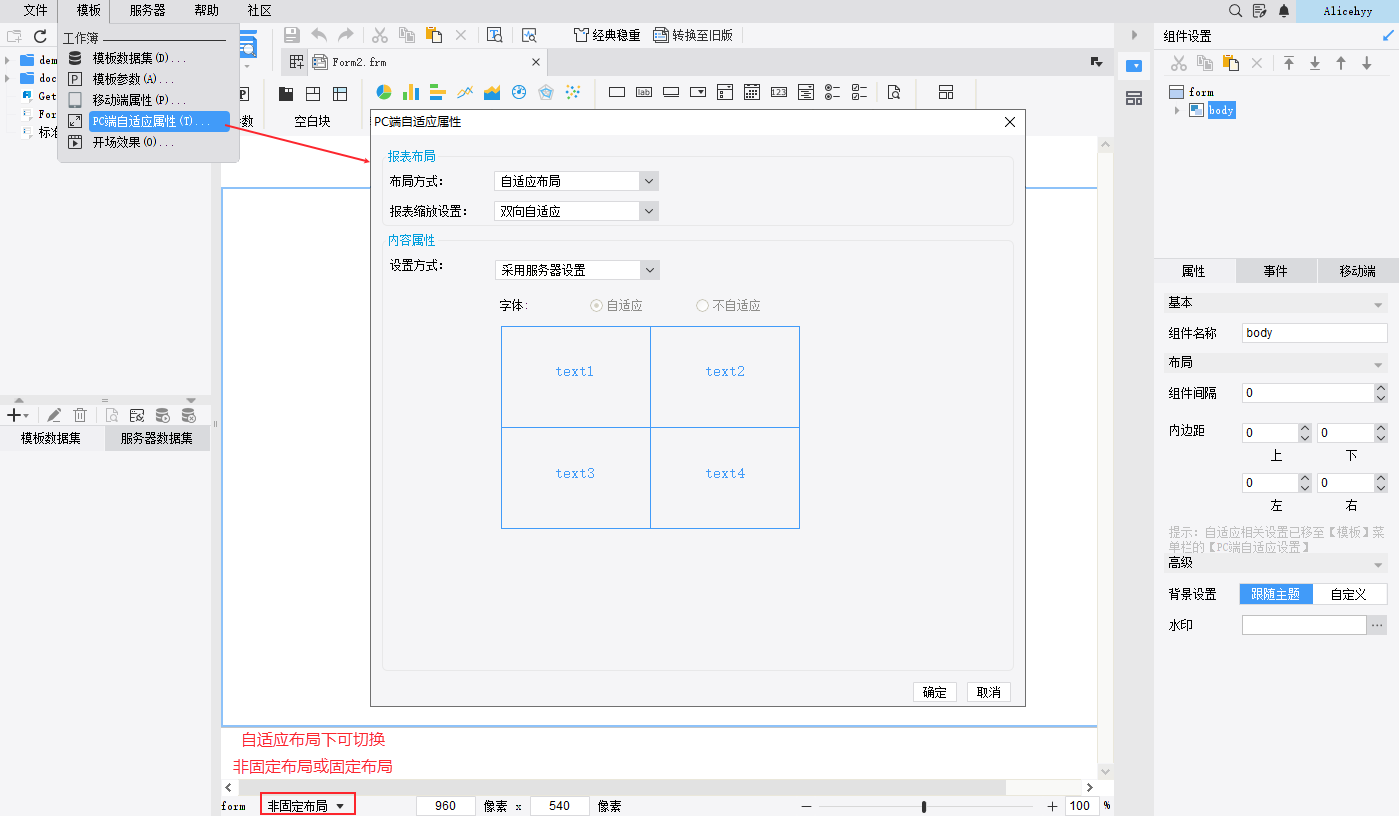This screenshot has width=1399, height=817.
Task: Click the zoom in plus button
Action: click(x=1052, y=806)
